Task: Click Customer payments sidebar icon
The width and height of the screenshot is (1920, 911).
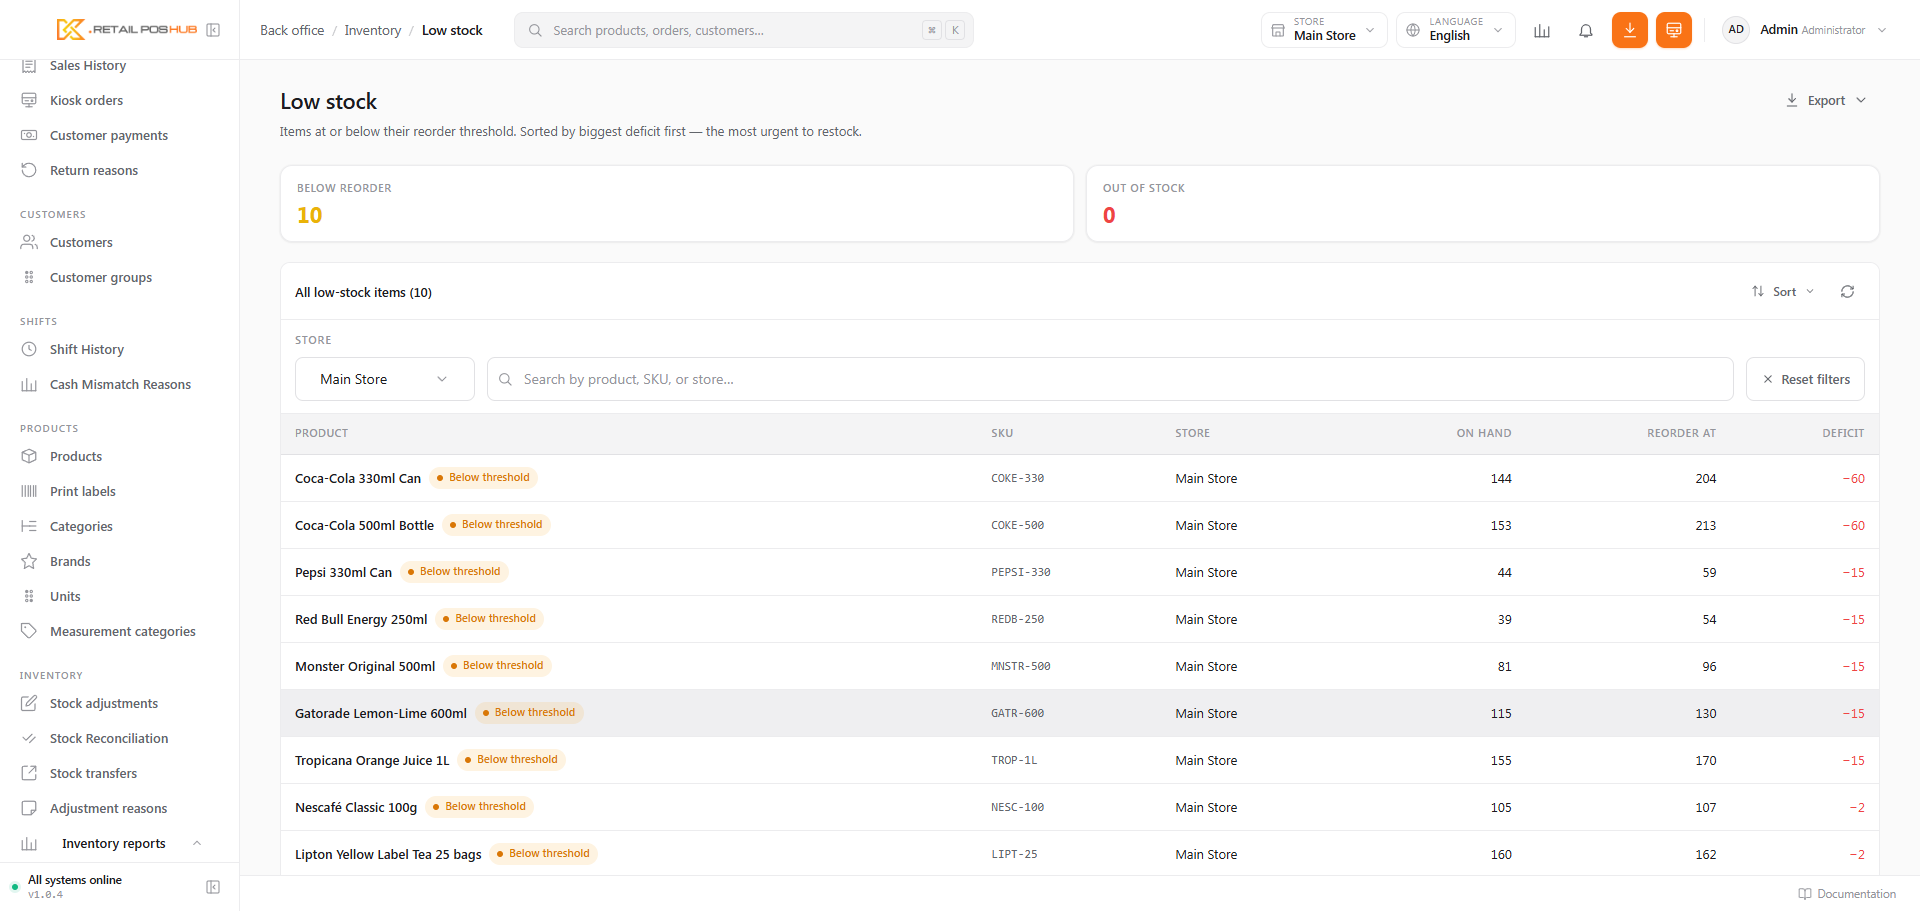Action: point(29,136)
